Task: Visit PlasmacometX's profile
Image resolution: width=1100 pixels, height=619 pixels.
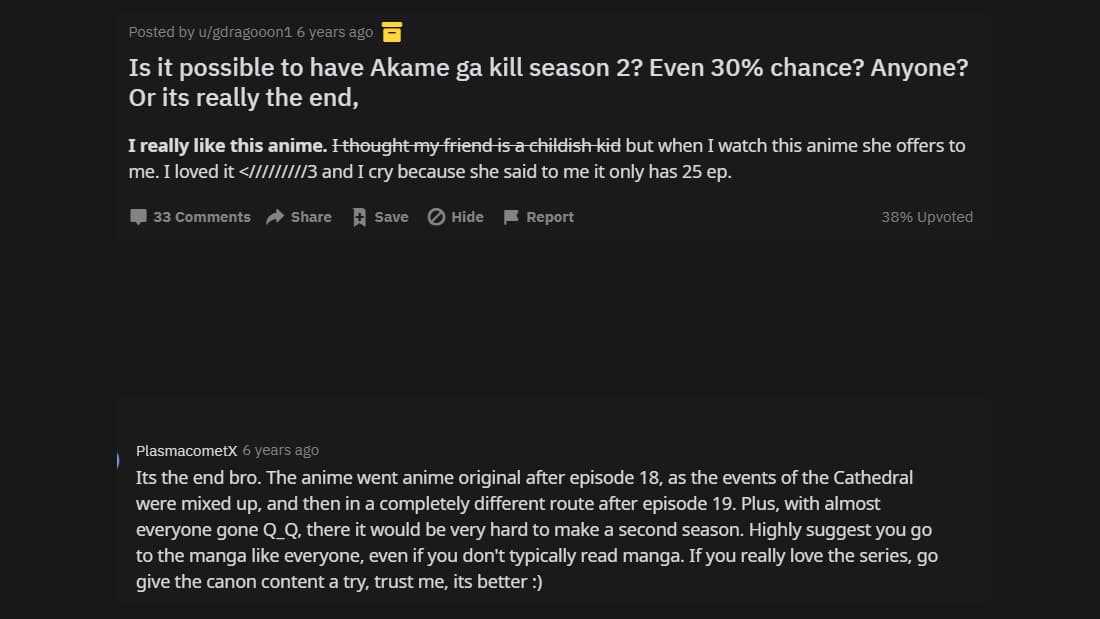Action: [186, 450]
